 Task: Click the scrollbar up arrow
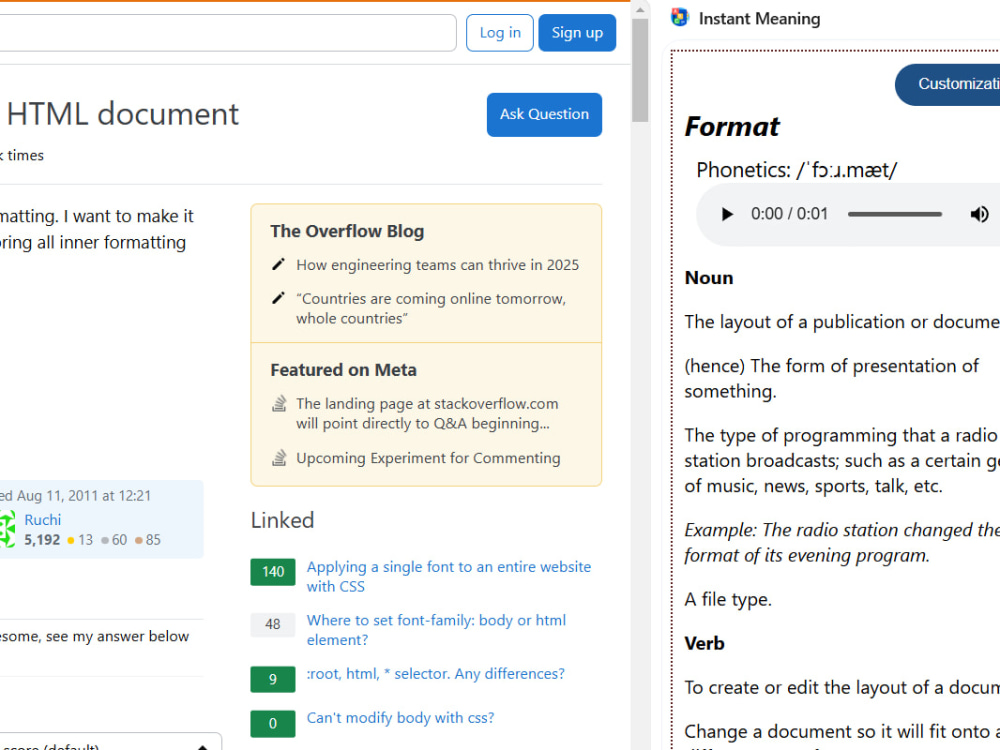[640, 9]
